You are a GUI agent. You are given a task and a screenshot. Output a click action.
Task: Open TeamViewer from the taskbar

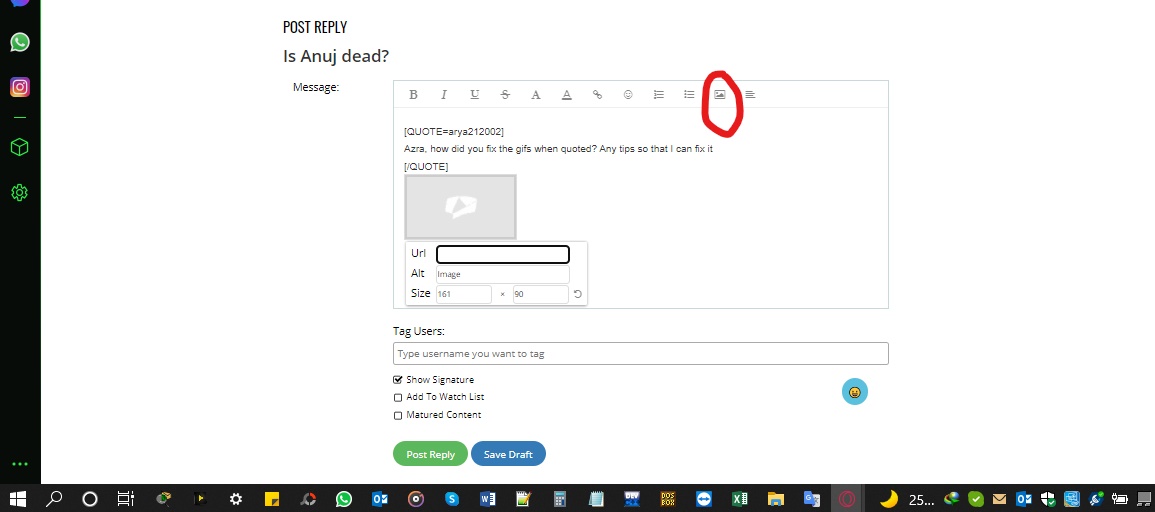703,499
